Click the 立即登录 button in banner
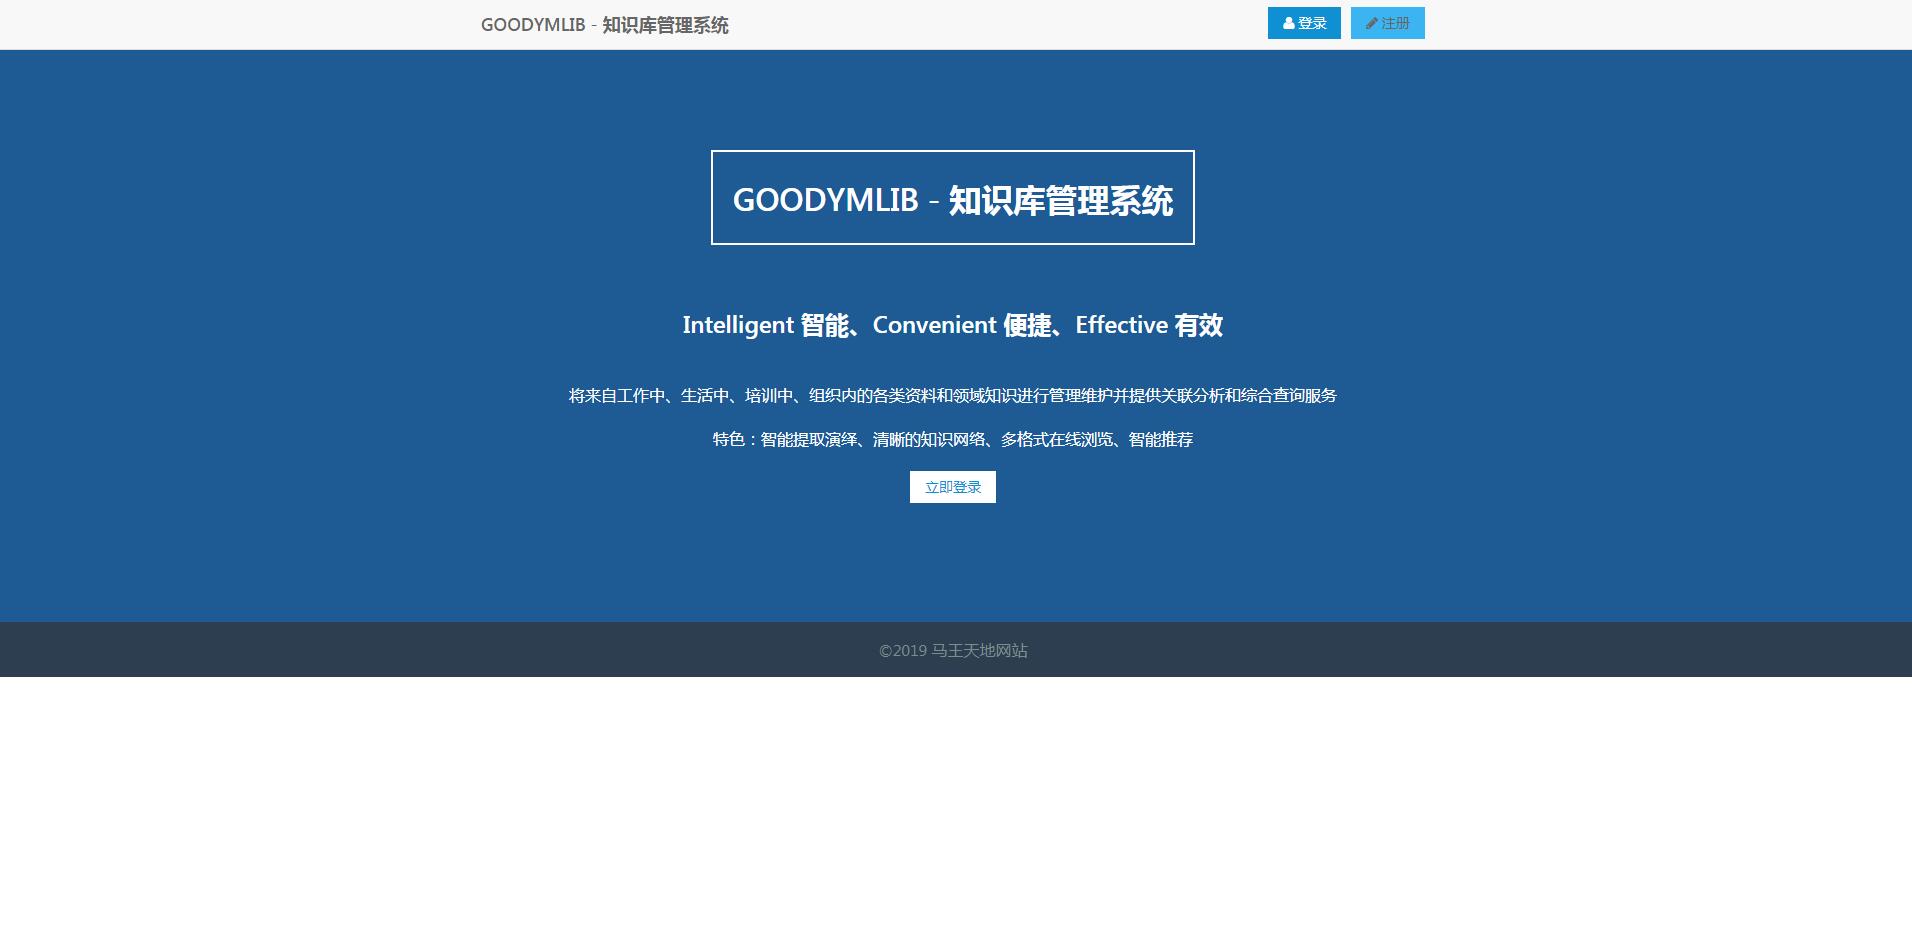Image resolution: width=1912 pixels, height=936 pixels. (953, 487)
